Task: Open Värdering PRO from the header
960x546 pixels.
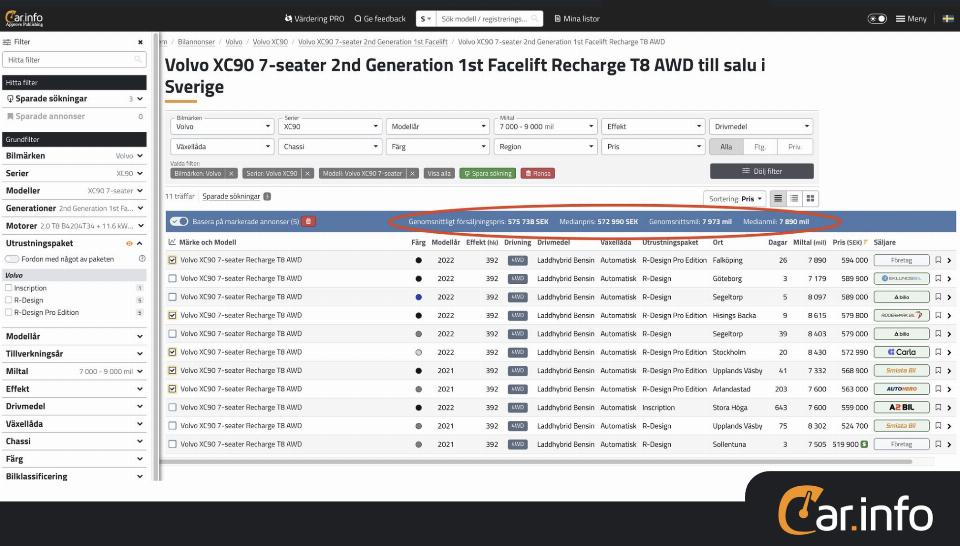Action: pyautogui.click(x=315, y=19)
